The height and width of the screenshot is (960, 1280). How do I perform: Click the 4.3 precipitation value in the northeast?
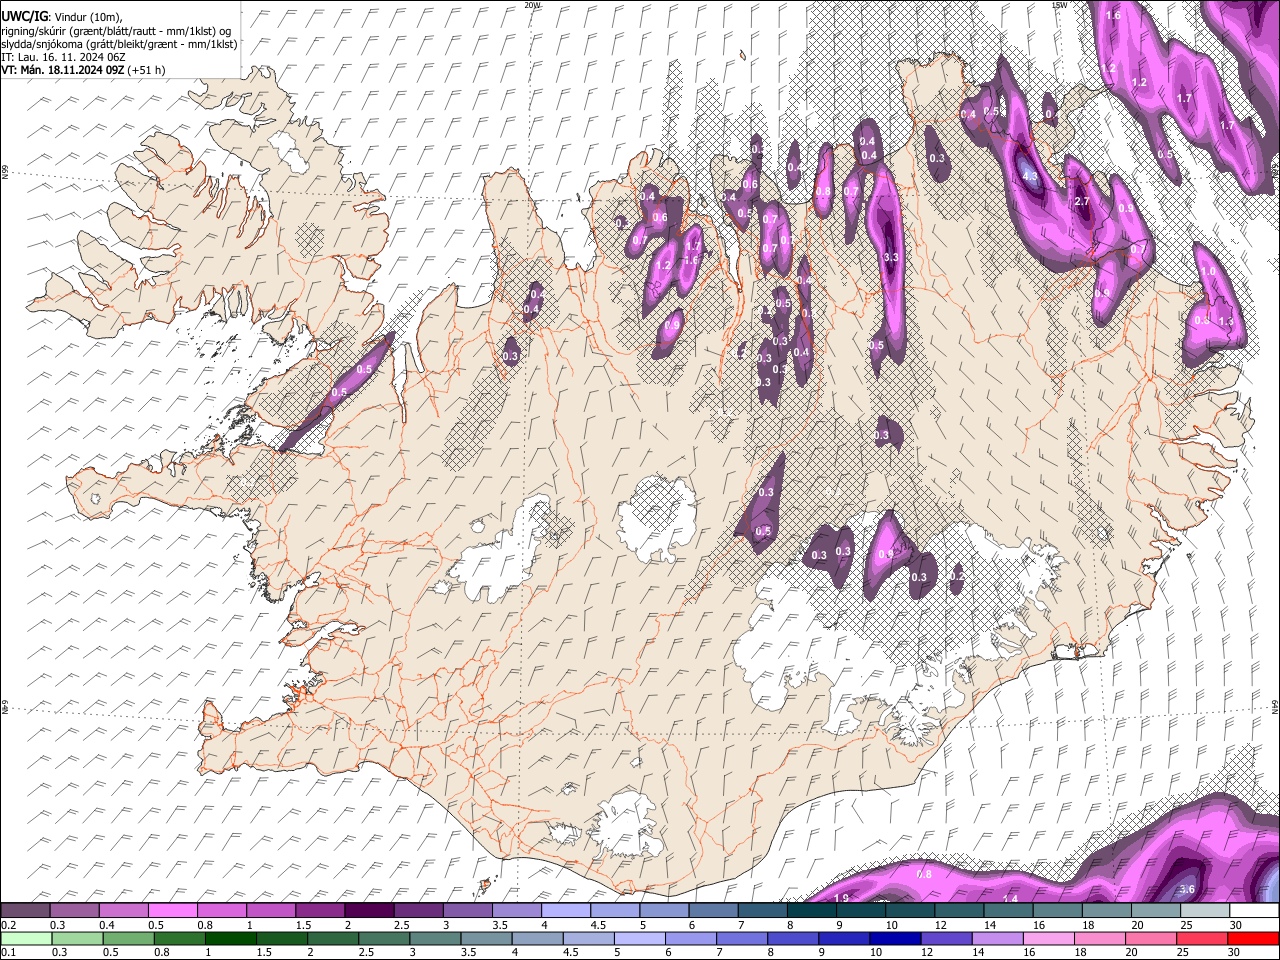(x=1031, y=176)
